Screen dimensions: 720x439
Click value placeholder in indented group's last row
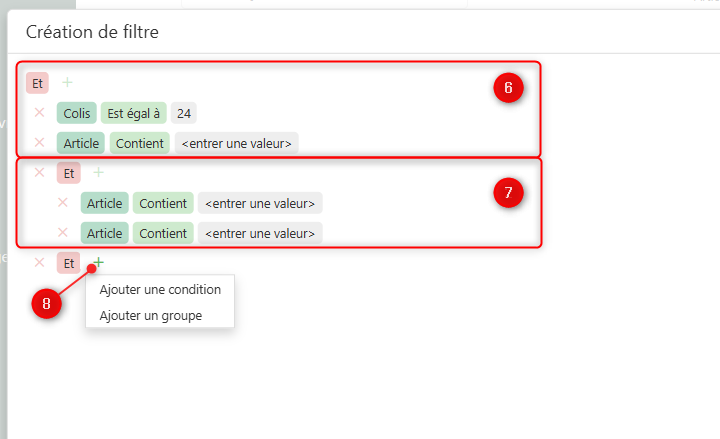(260, 233)
